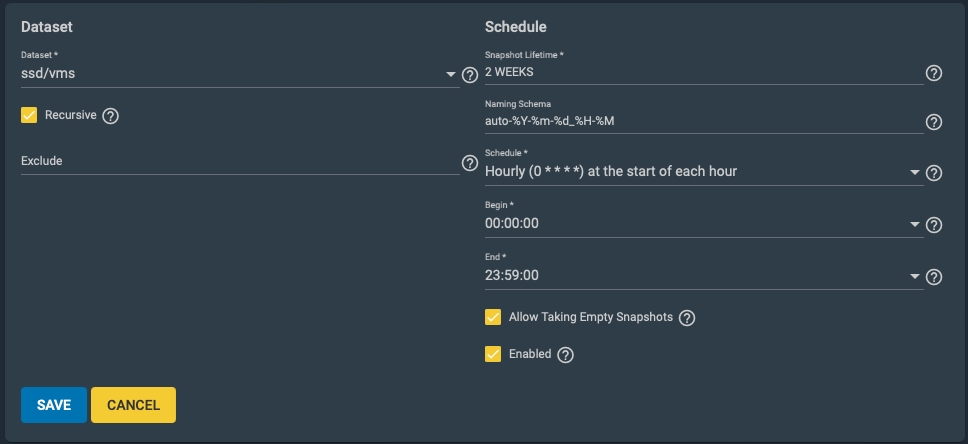
Task: Click help icon for Snapshot Lifetime
Action: coord(934,73)
